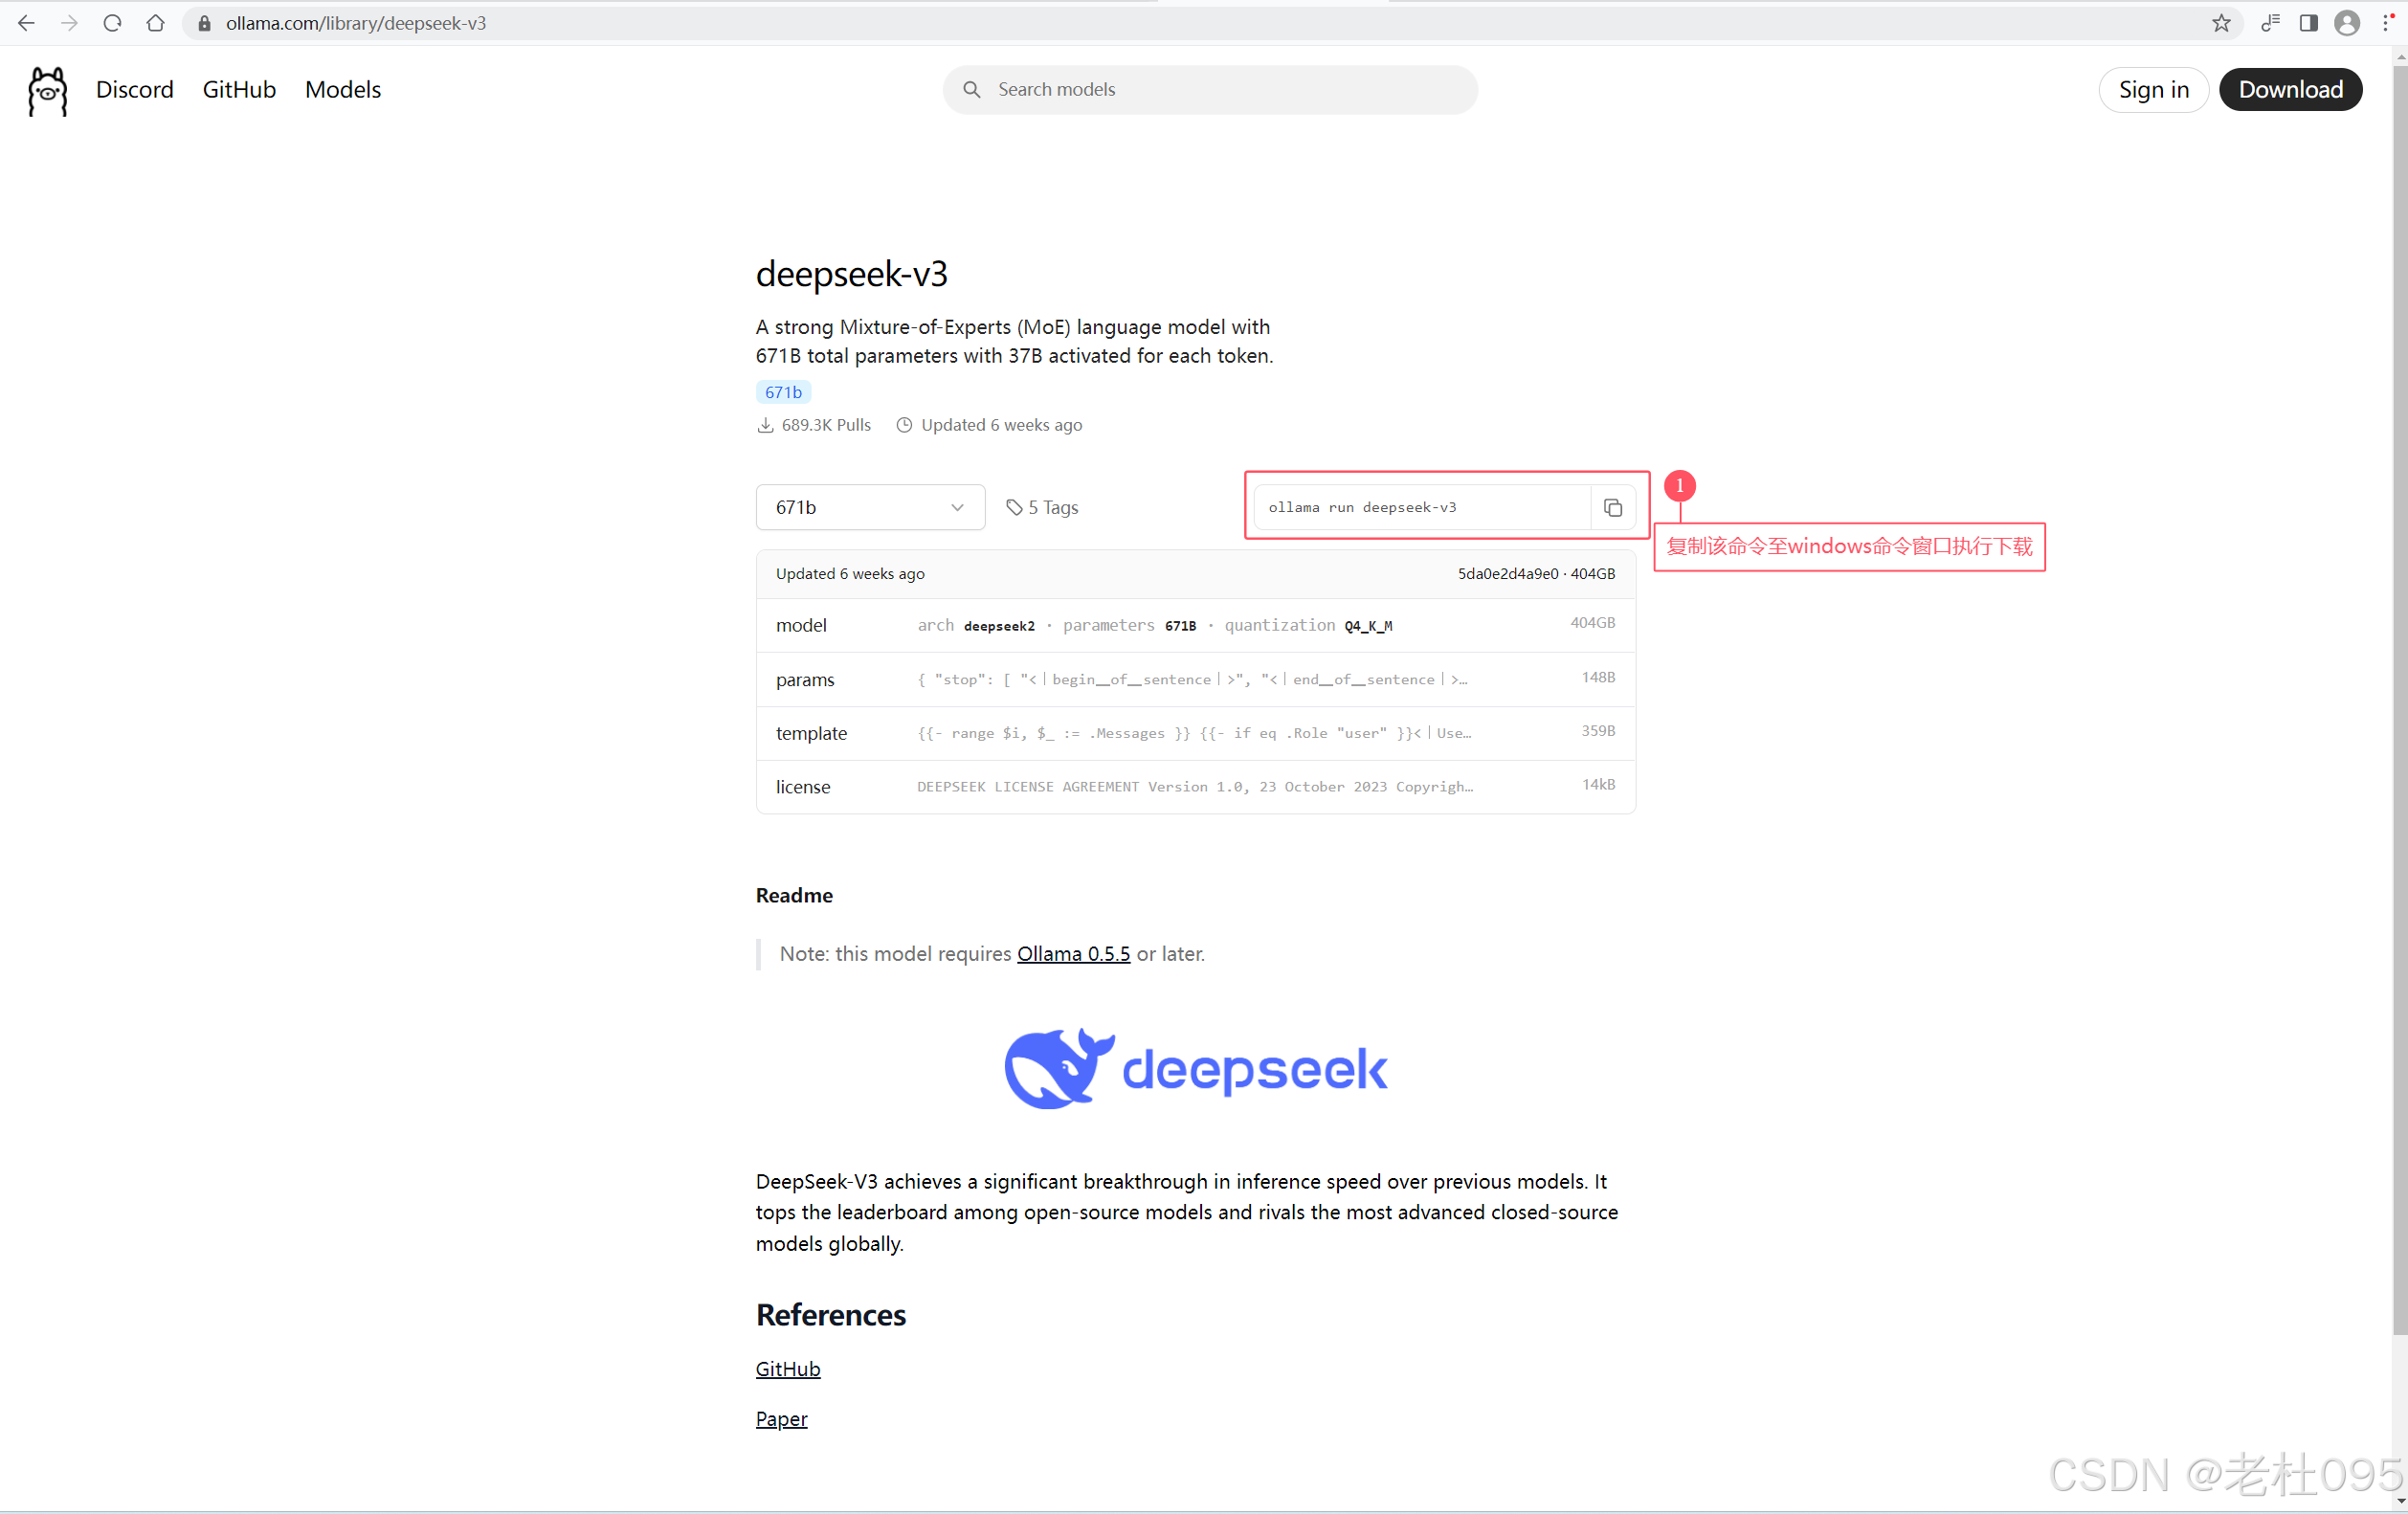Copy the ollama run command with copy icon
2408x1514 pixels.
1612,508
